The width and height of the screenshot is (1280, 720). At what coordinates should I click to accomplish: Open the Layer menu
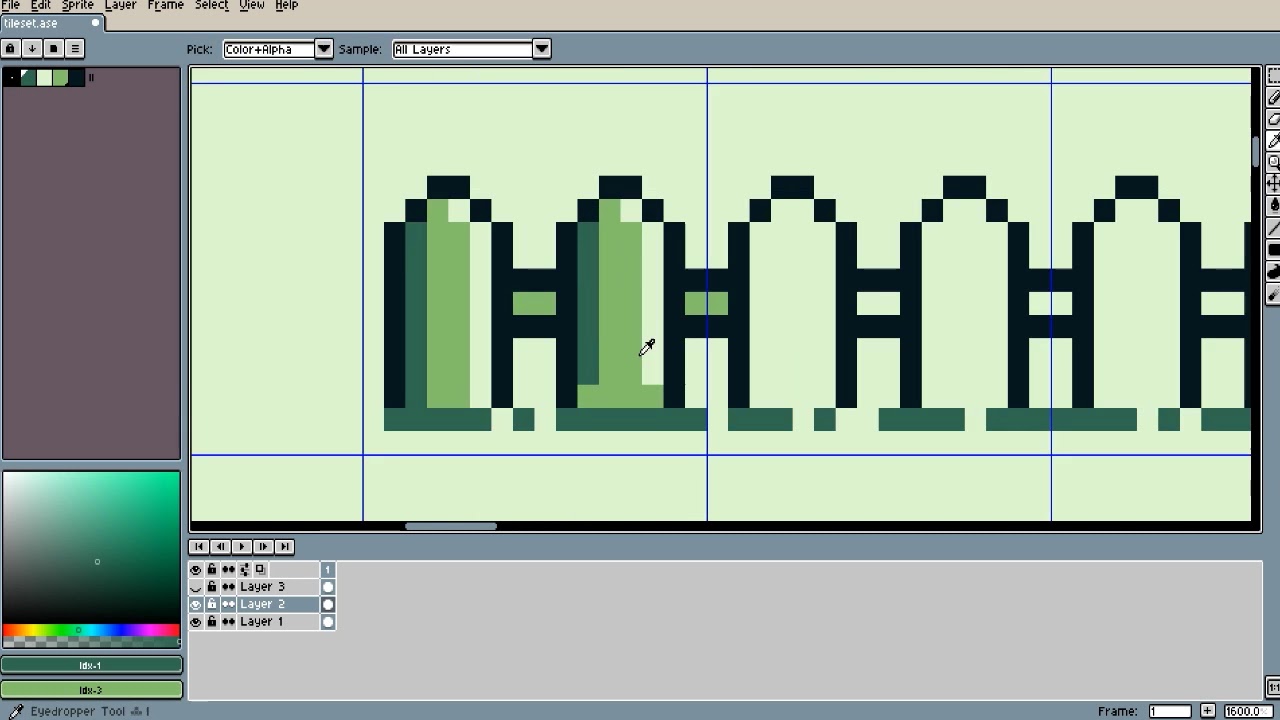[x=120, y=5]
